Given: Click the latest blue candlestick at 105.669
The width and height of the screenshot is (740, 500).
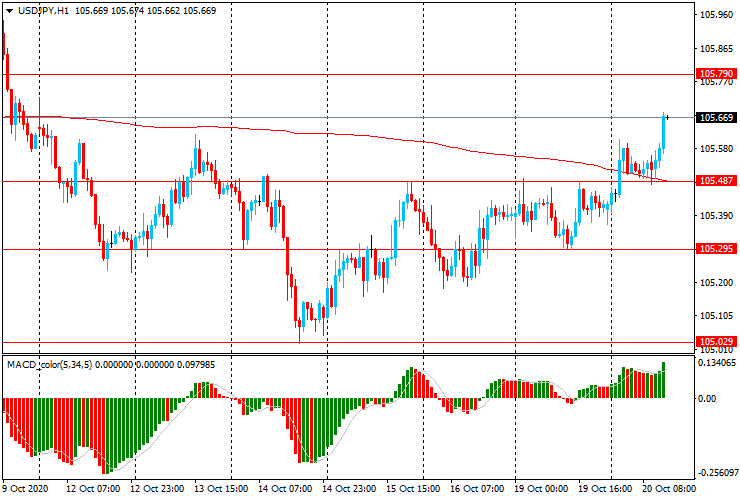Looking at the screenshot, I should [x=664, y=133].
